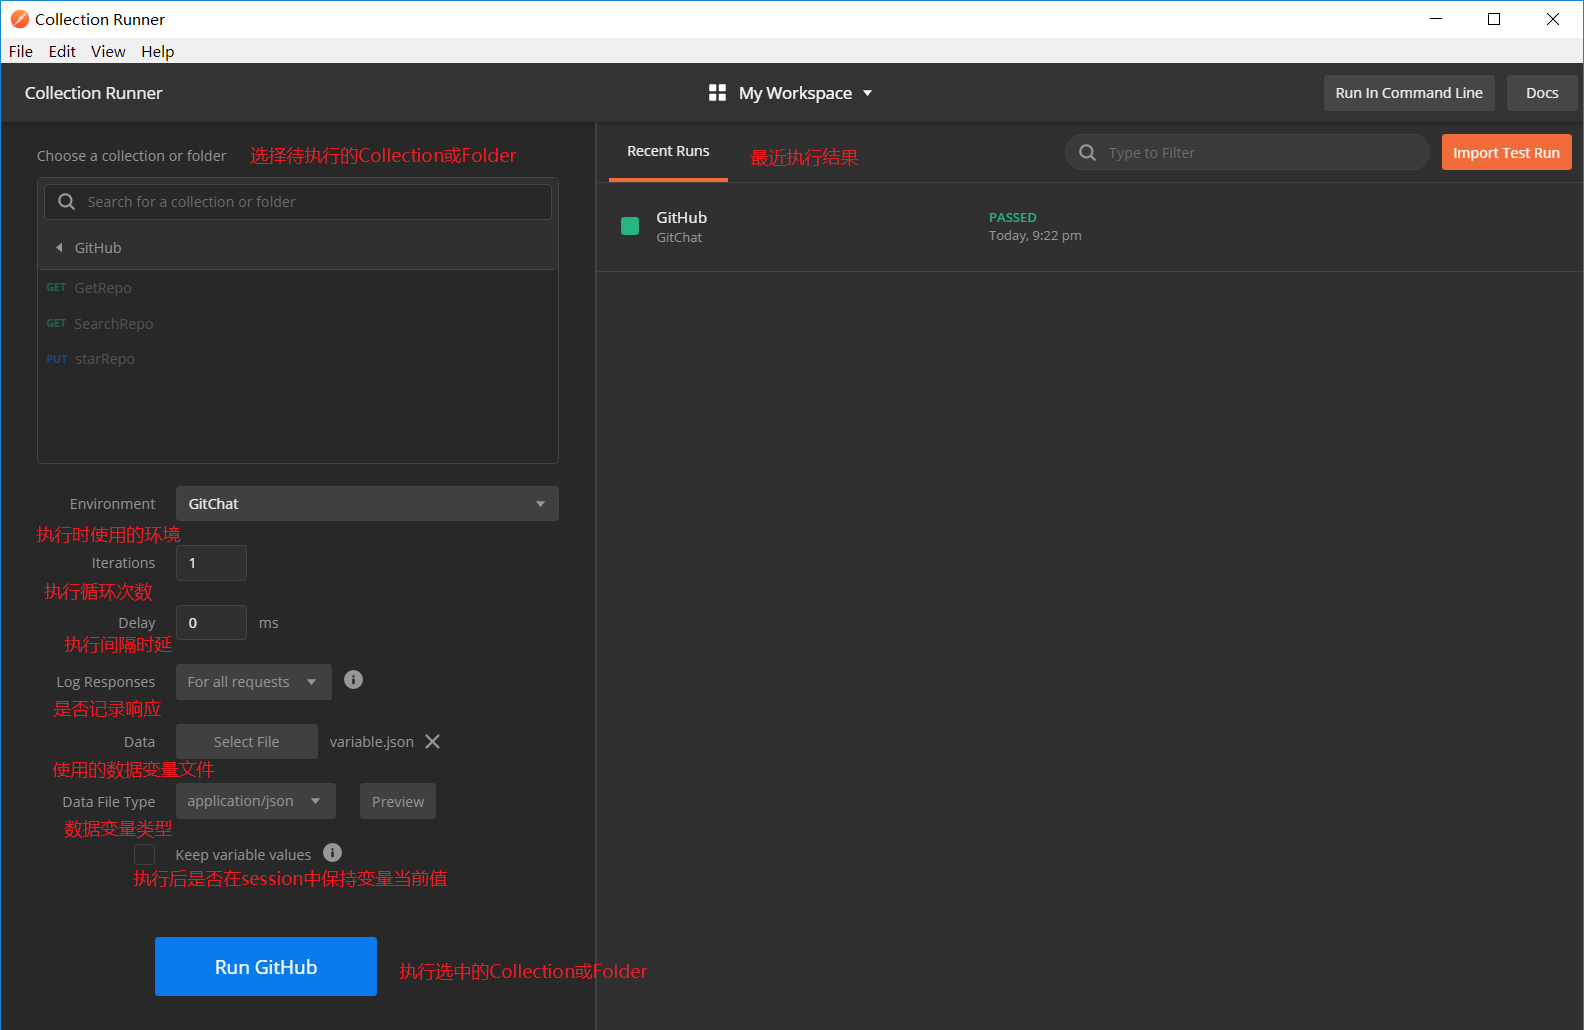Open the My Workspace dropdown
This screenshot has height=1030, width=1584.
point(791,93)
